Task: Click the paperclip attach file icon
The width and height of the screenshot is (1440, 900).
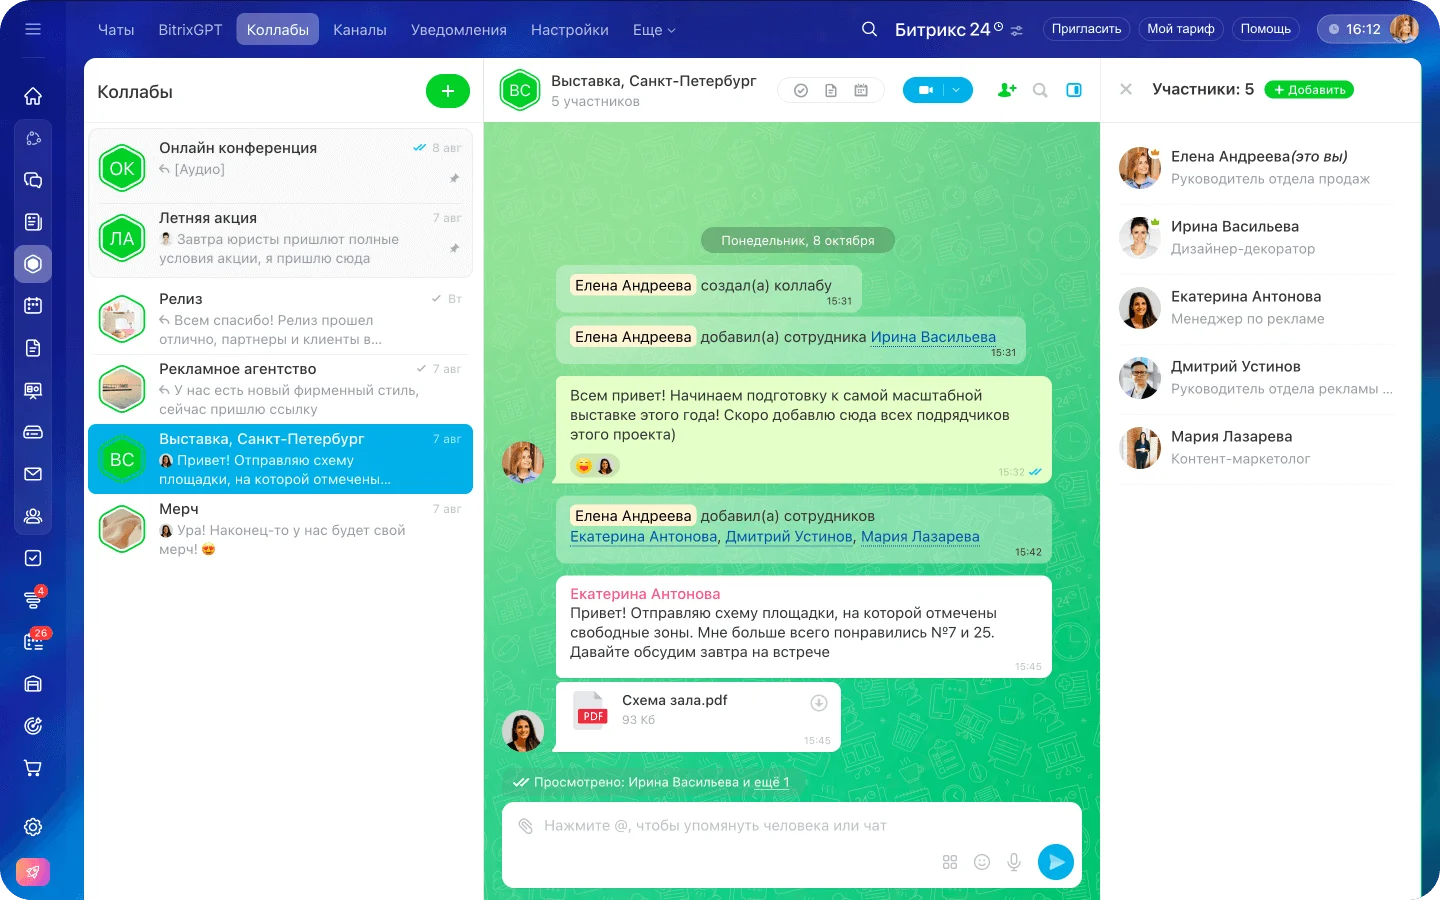Action: [x=525, y=826]
